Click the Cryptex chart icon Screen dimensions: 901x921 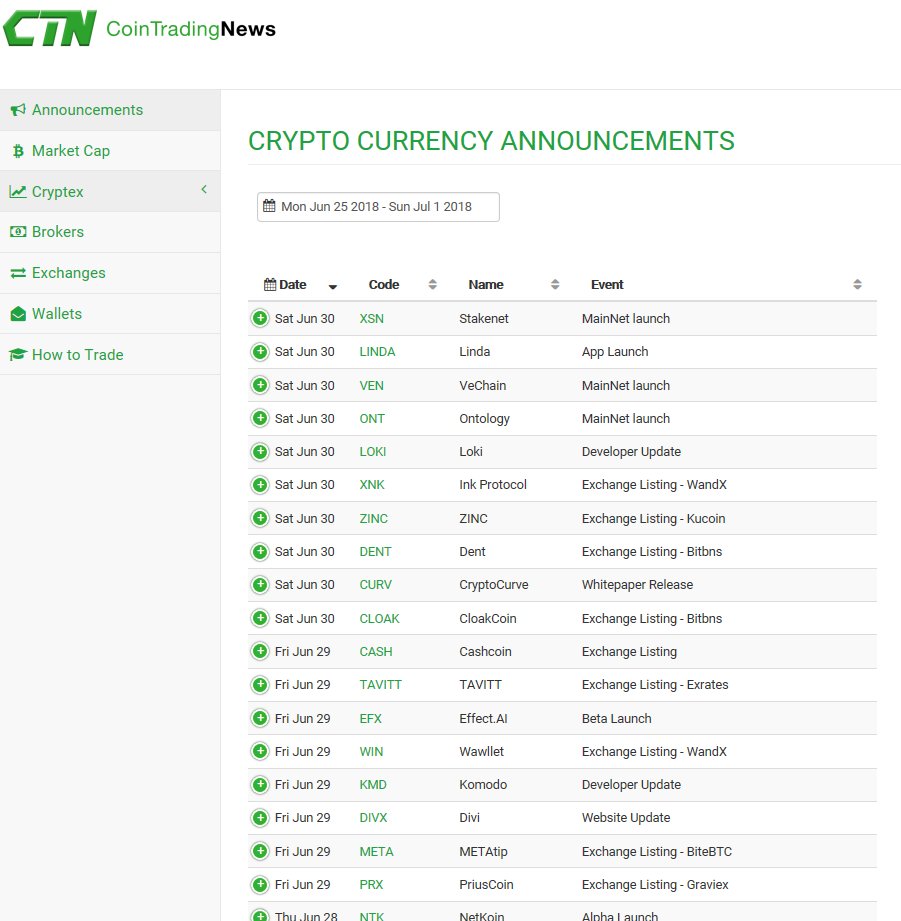point(18,191)
